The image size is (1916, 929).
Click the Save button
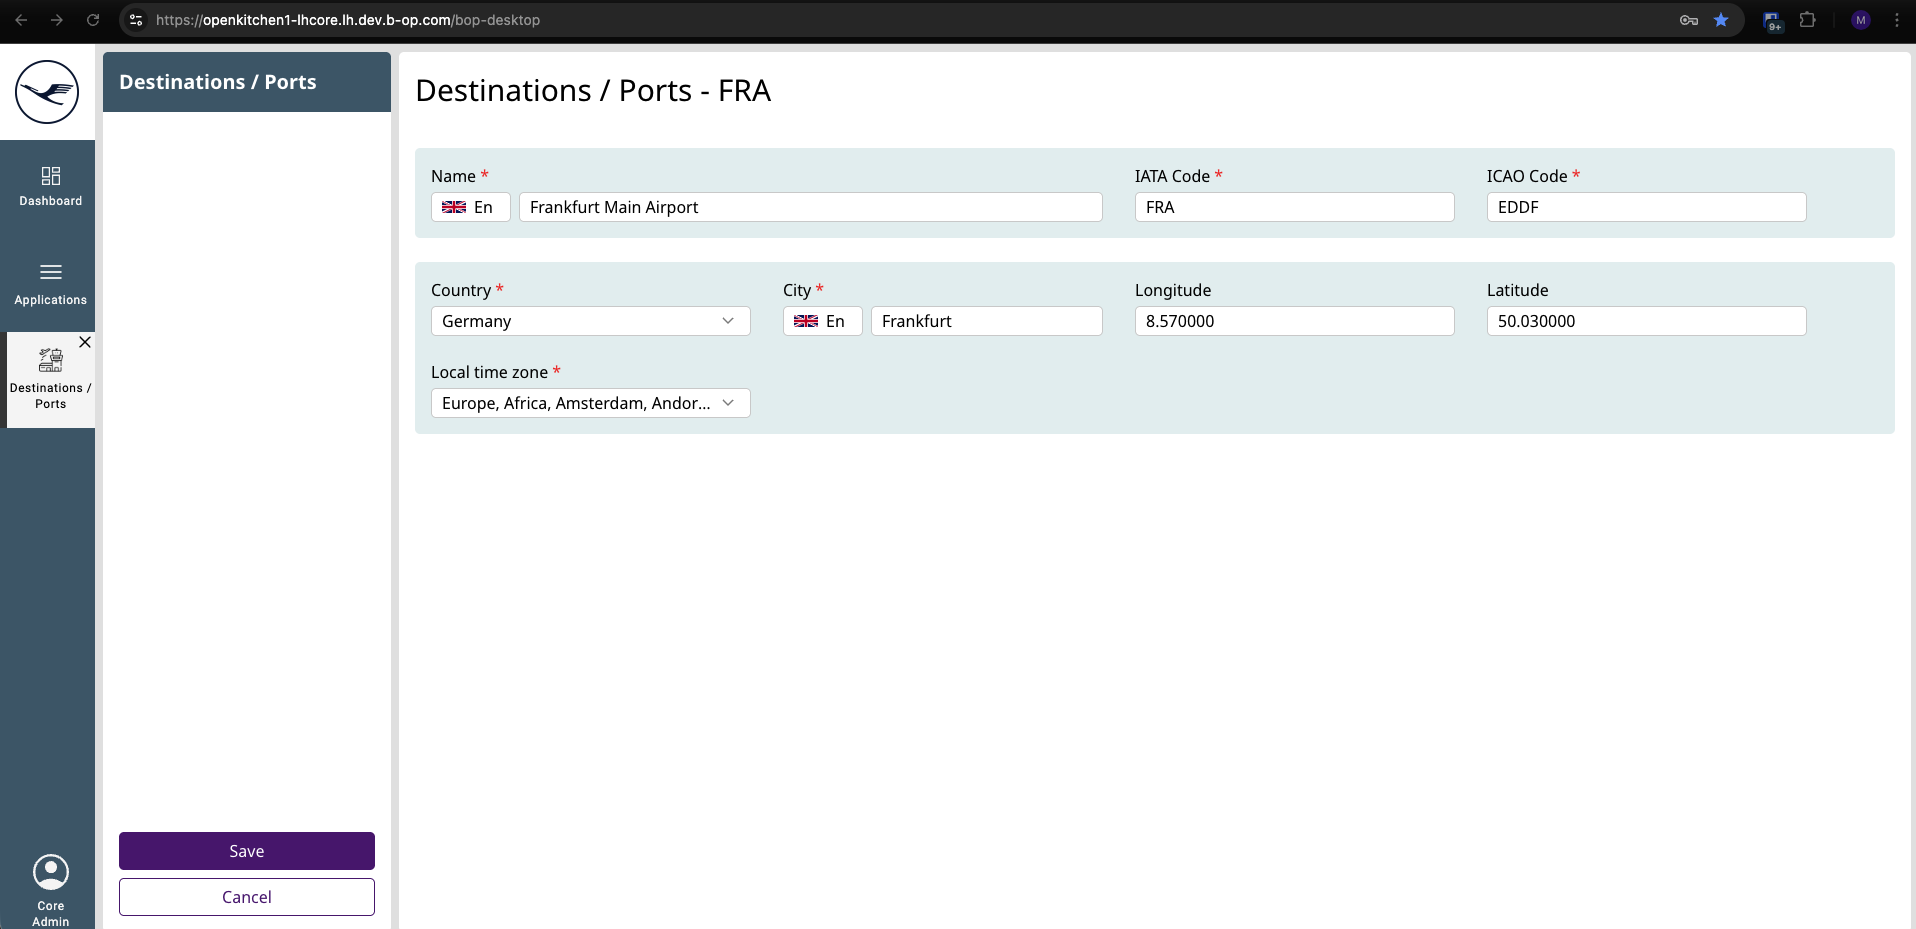click(247, 851)
